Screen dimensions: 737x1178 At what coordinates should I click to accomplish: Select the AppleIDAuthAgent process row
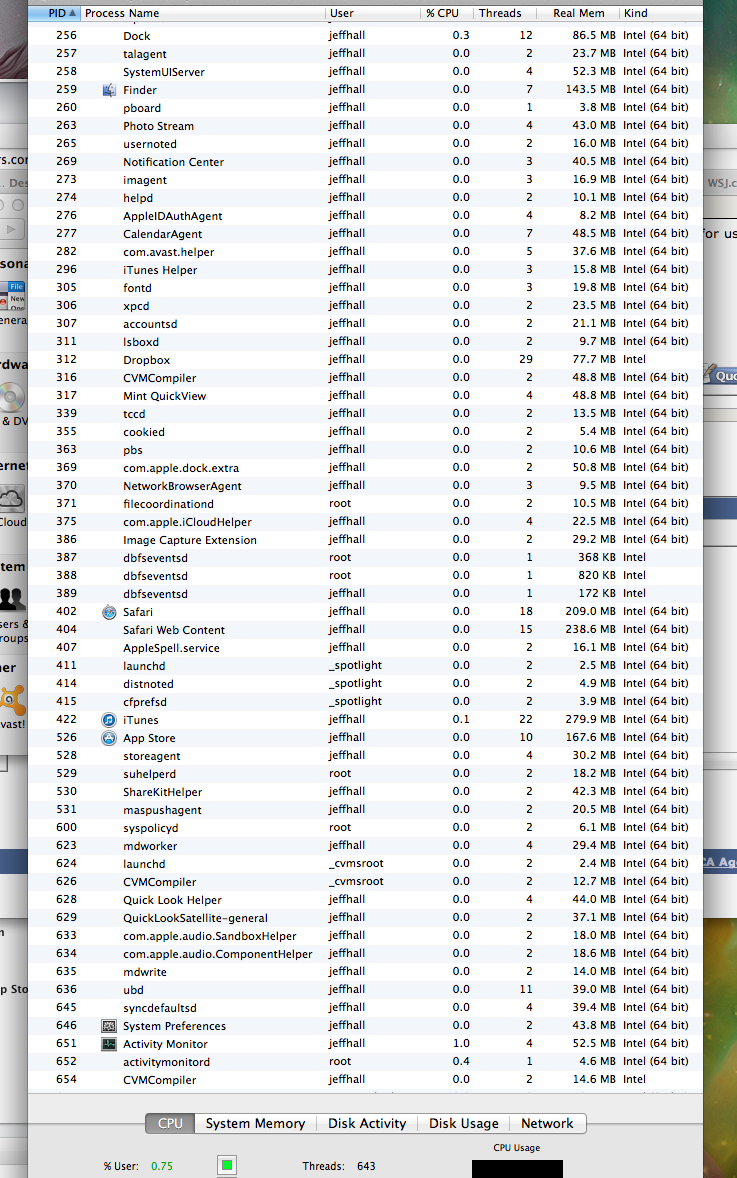(x=365, y=216)
